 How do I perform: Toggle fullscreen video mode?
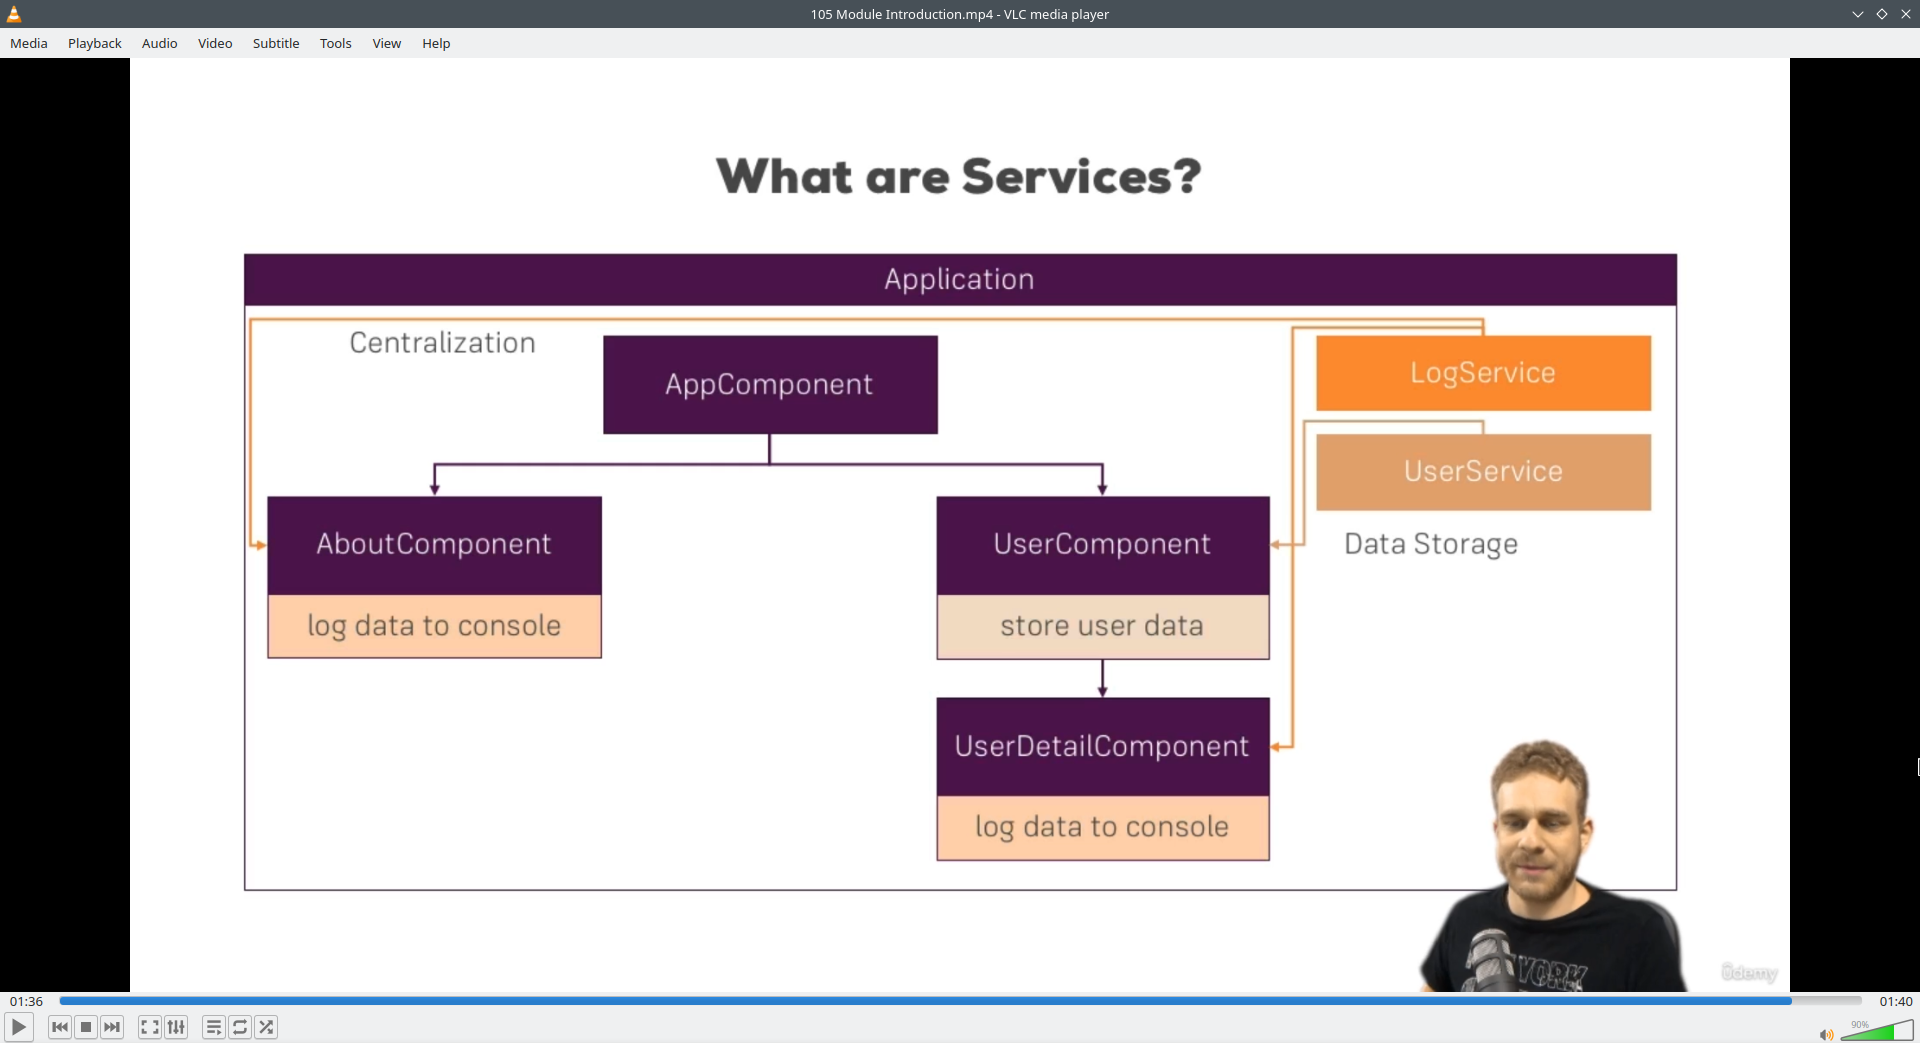pyautogui.click(x=150, y=1027)
